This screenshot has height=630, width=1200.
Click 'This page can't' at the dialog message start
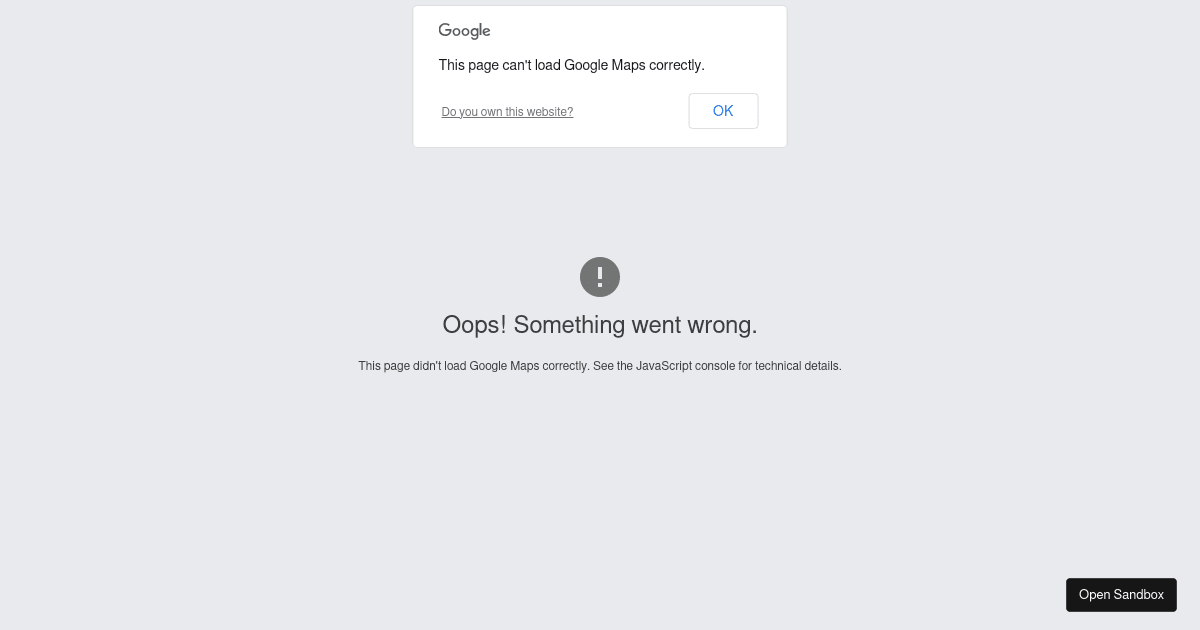point(483,65)
